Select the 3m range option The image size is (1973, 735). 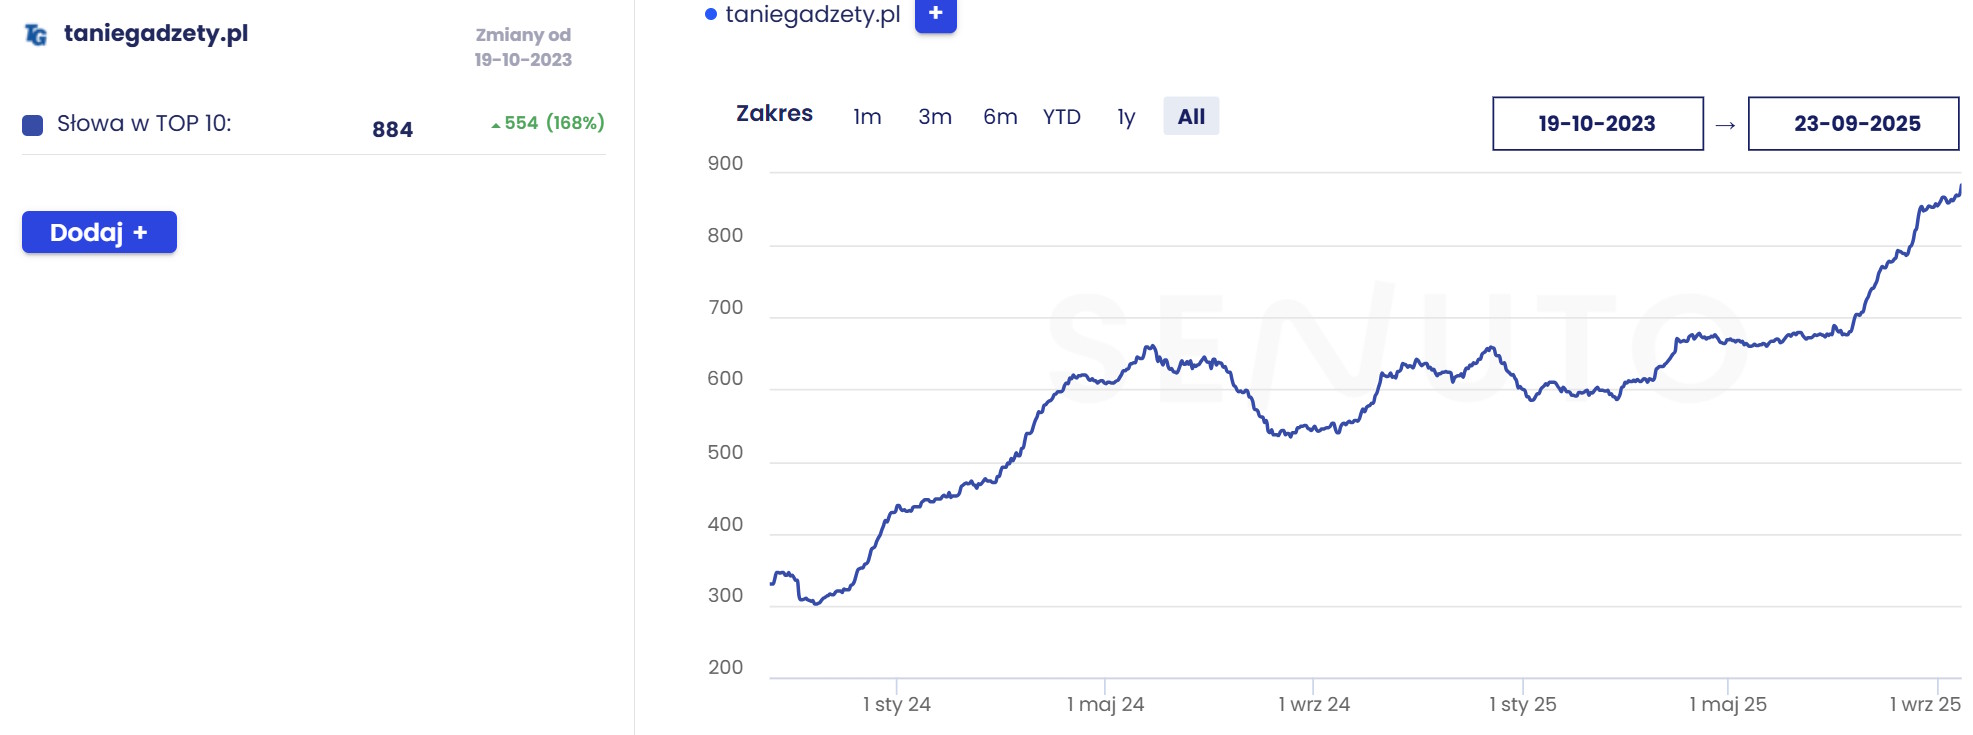tap(935, 117)
